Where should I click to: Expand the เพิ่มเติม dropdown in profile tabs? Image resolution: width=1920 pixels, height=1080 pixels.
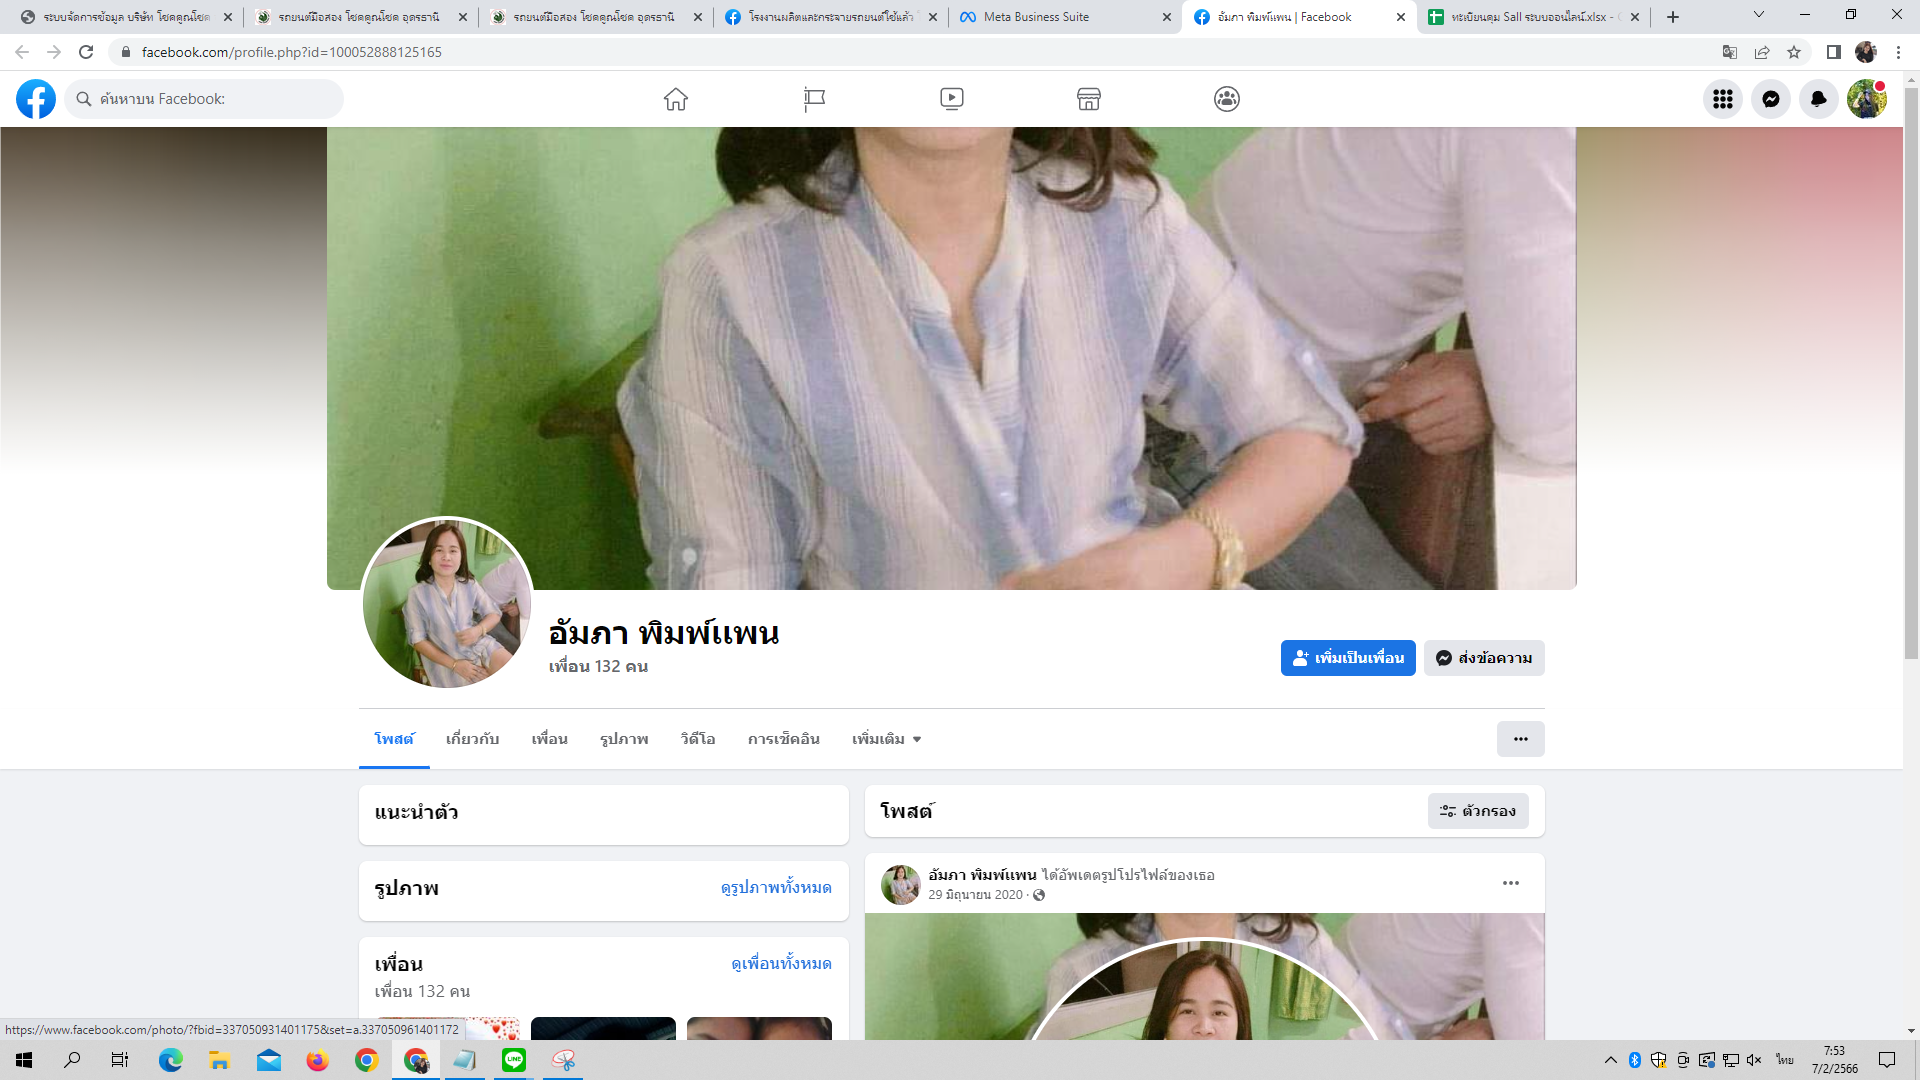click(x=886, y=739)
